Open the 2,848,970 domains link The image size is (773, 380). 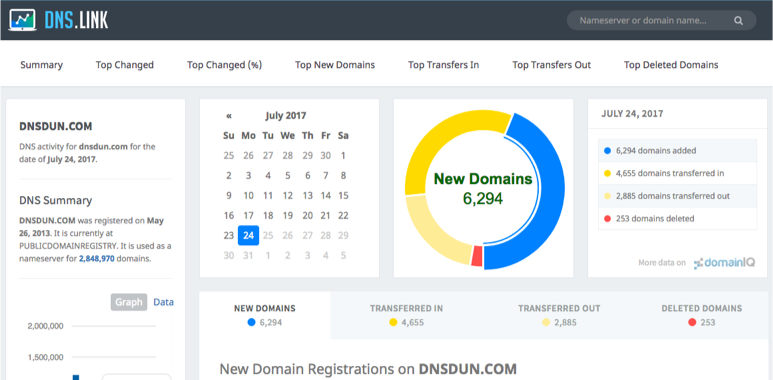pos(97,258)
